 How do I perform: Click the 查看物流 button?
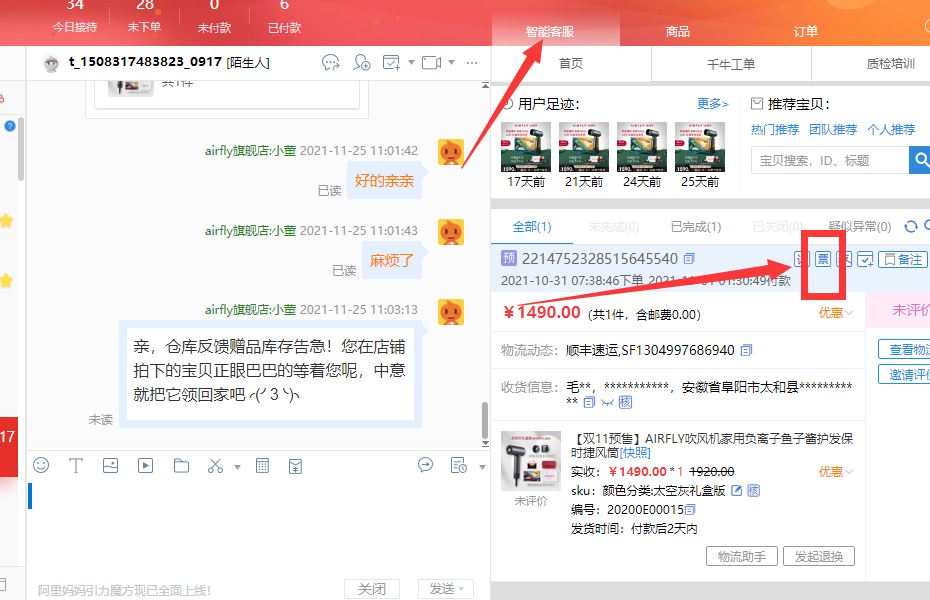click(904, 349)
